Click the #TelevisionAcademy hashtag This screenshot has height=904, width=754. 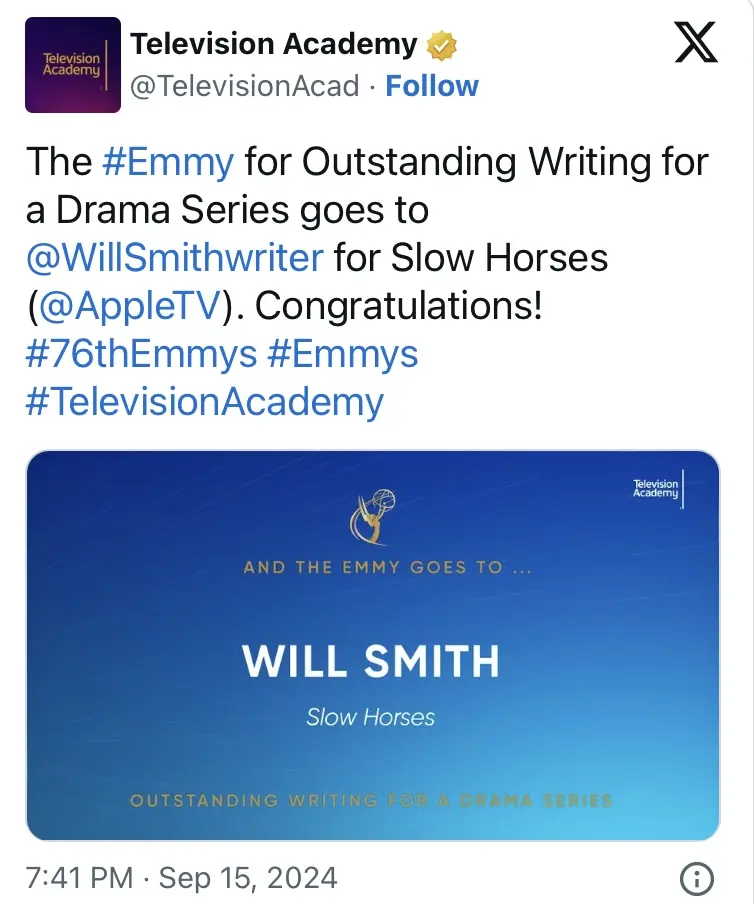pos(205,402)
